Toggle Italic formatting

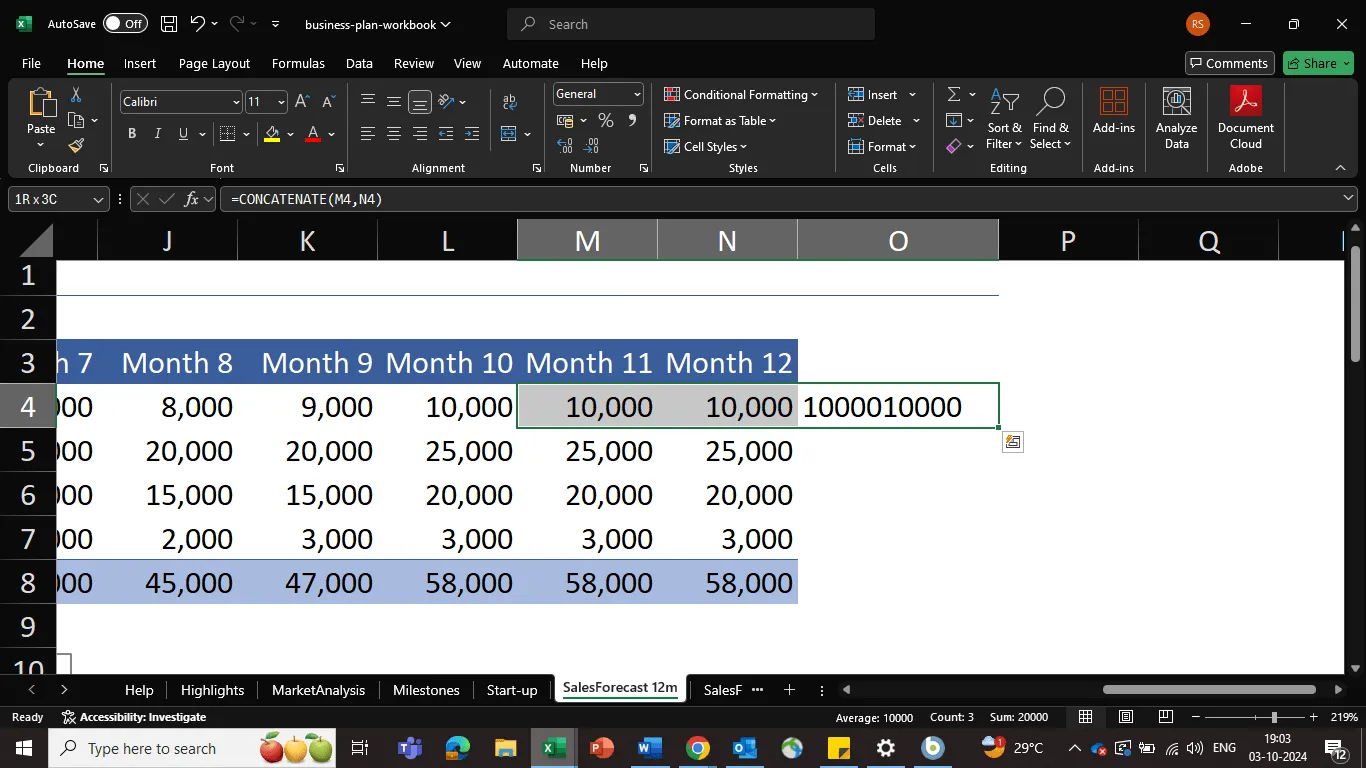click(158, 134)
